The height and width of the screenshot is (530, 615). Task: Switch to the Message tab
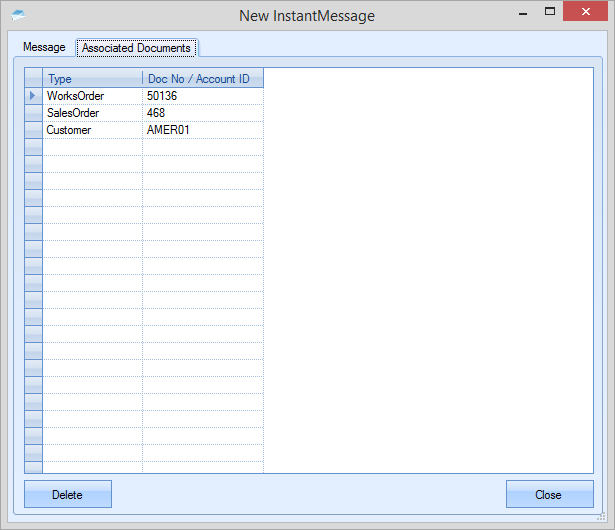(44, 47)
